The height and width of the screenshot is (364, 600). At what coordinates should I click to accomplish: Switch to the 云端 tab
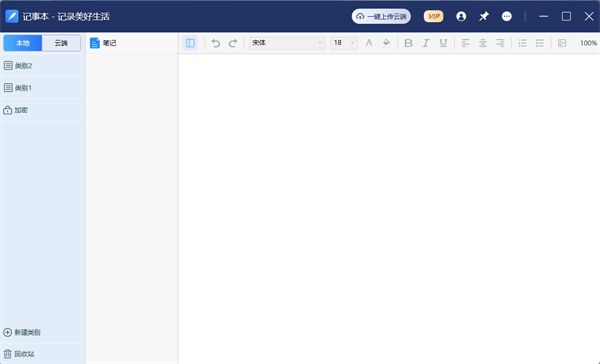point(61,43)
